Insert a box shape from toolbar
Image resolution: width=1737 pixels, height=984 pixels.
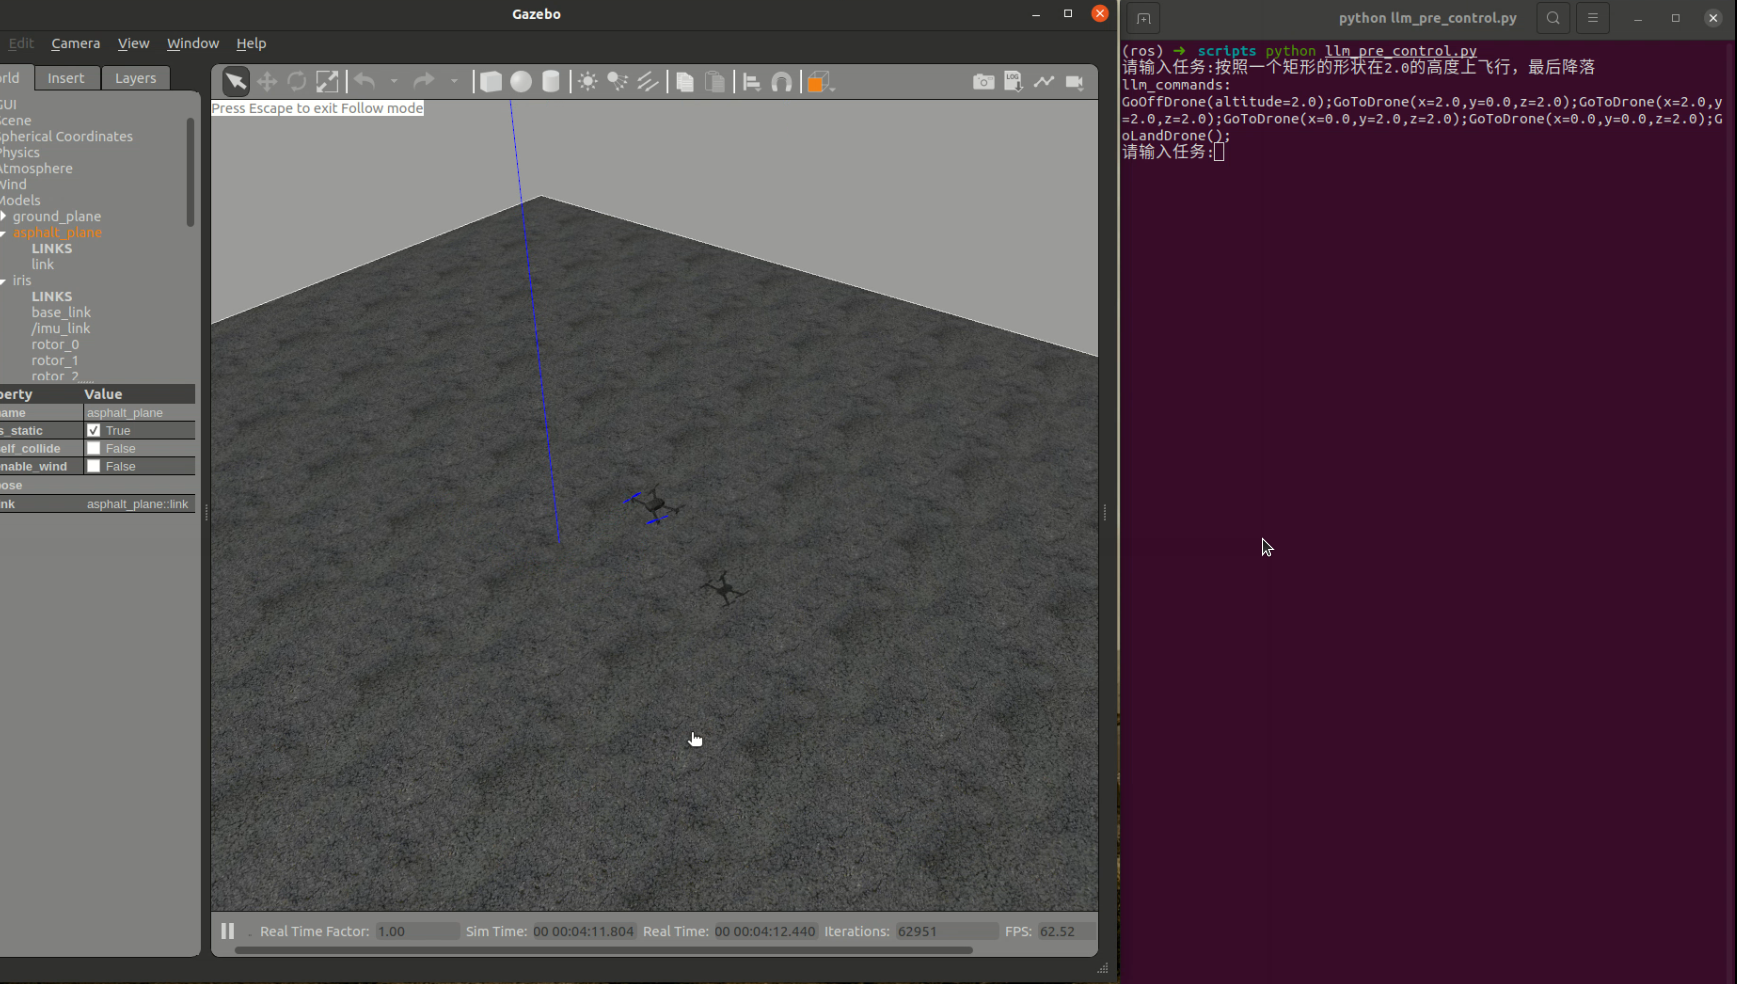(x=490, y=82)
